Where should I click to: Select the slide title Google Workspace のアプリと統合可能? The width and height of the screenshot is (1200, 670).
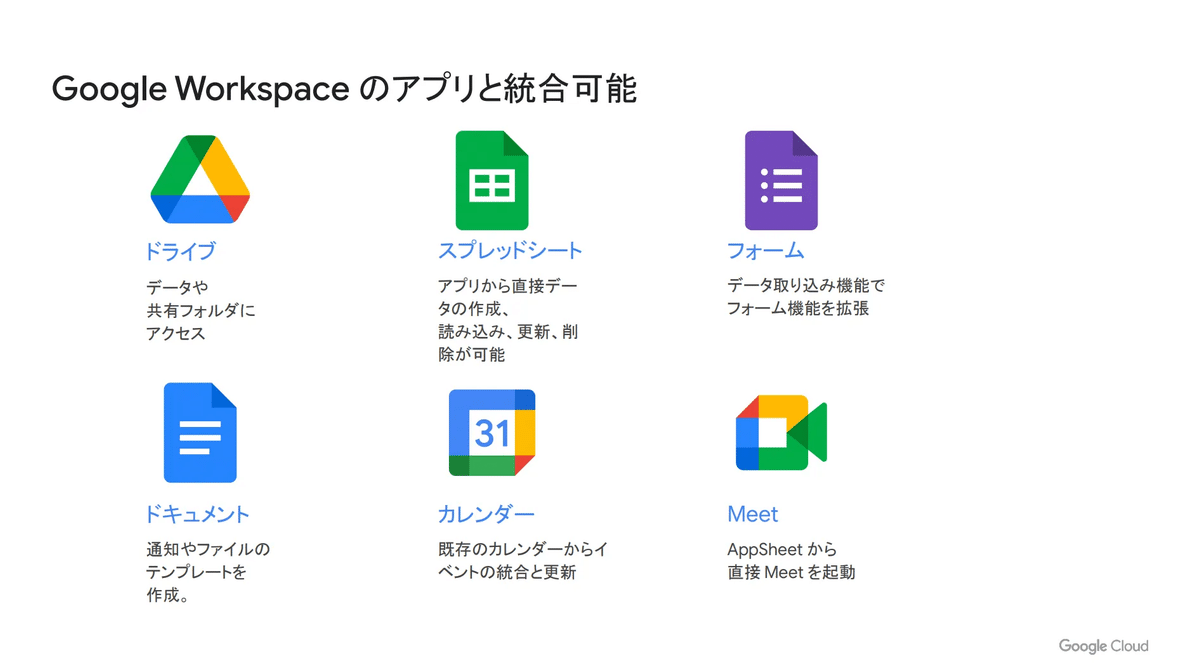(x=344, y=90)
